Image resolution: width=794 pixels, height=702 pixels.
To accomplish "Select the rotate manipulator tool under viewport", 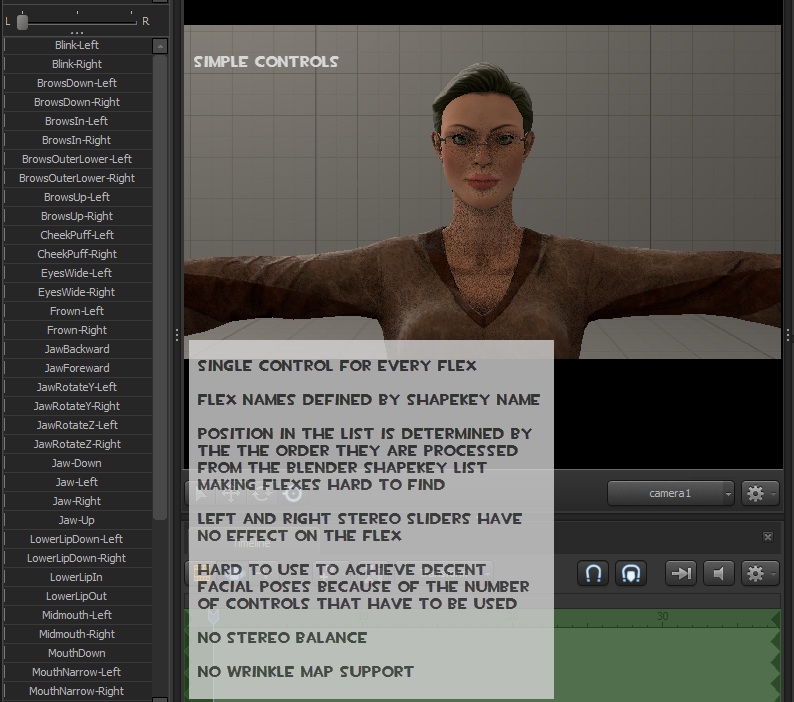I will pyautogui.click(x=262, y=493).
